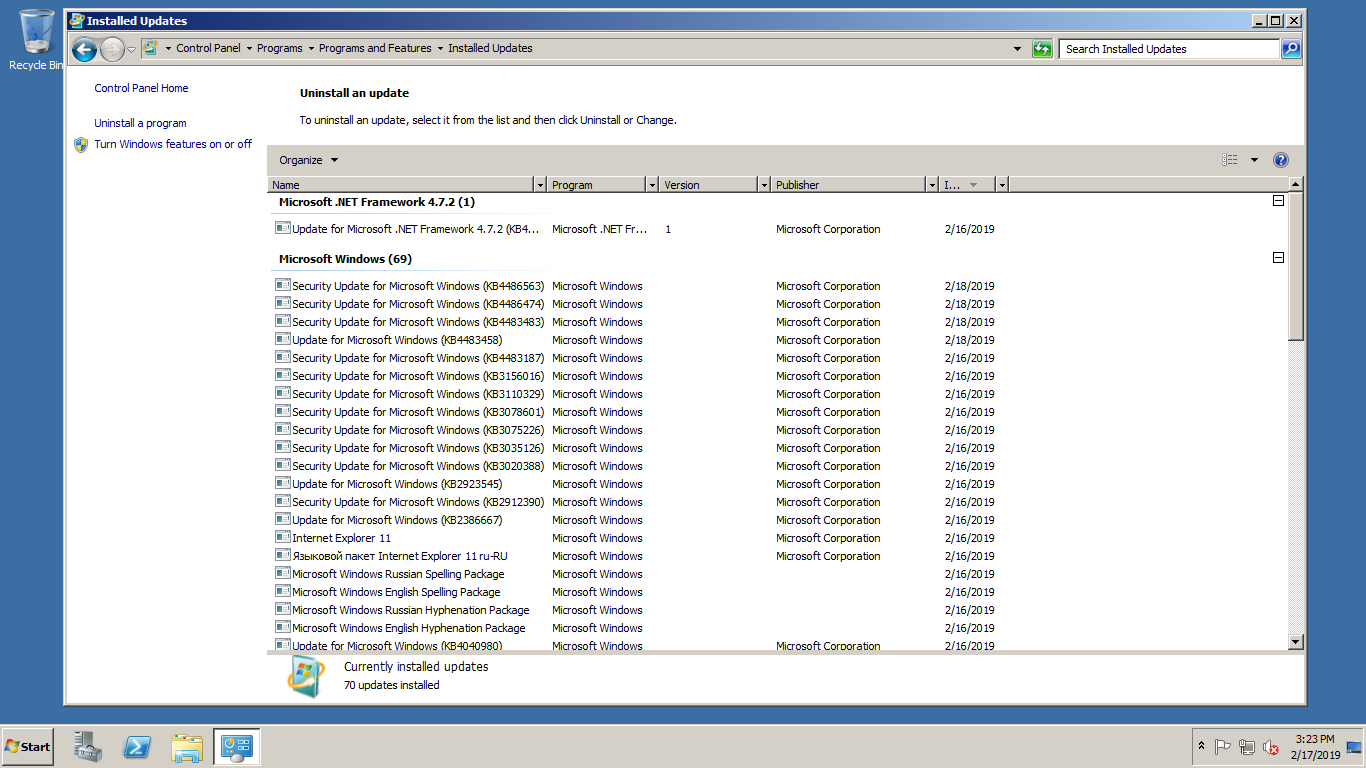
Task: Click Control Panel in the breadcrumb
Action: pos(208,48)
